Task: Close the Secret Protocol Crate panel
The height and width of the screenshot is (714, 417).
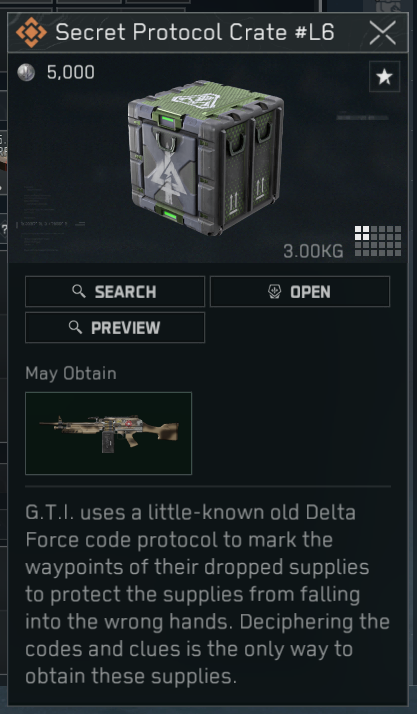Action: pyautogui.click(x=382, y=33)
